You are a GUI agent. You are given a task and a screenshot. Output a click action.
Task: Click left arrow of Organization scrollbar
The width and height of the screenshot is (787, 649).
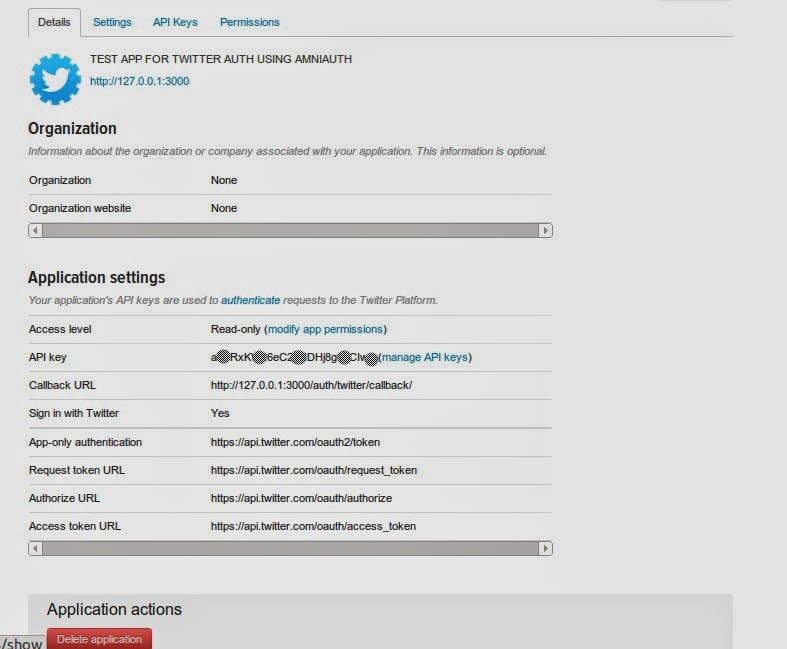pyautogui.click(x=35, y=230)
